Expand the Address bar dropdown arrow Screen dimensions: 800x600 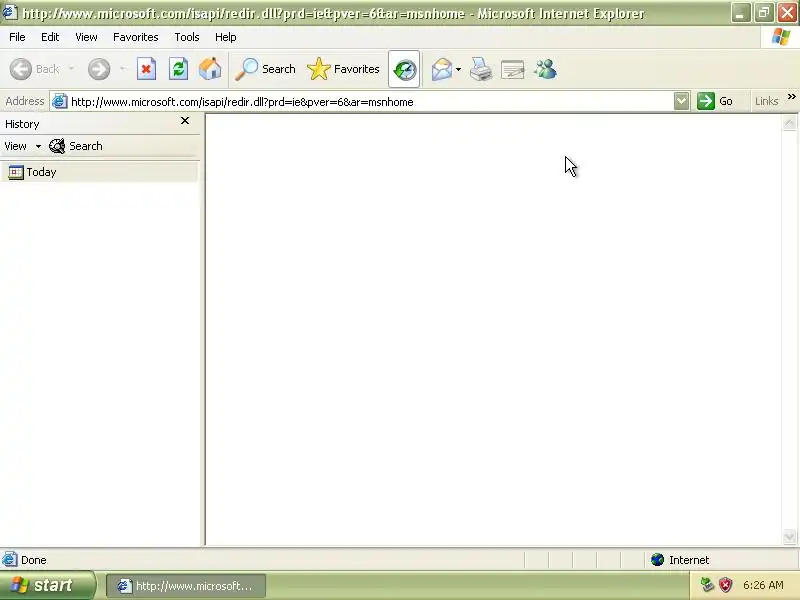681,101
